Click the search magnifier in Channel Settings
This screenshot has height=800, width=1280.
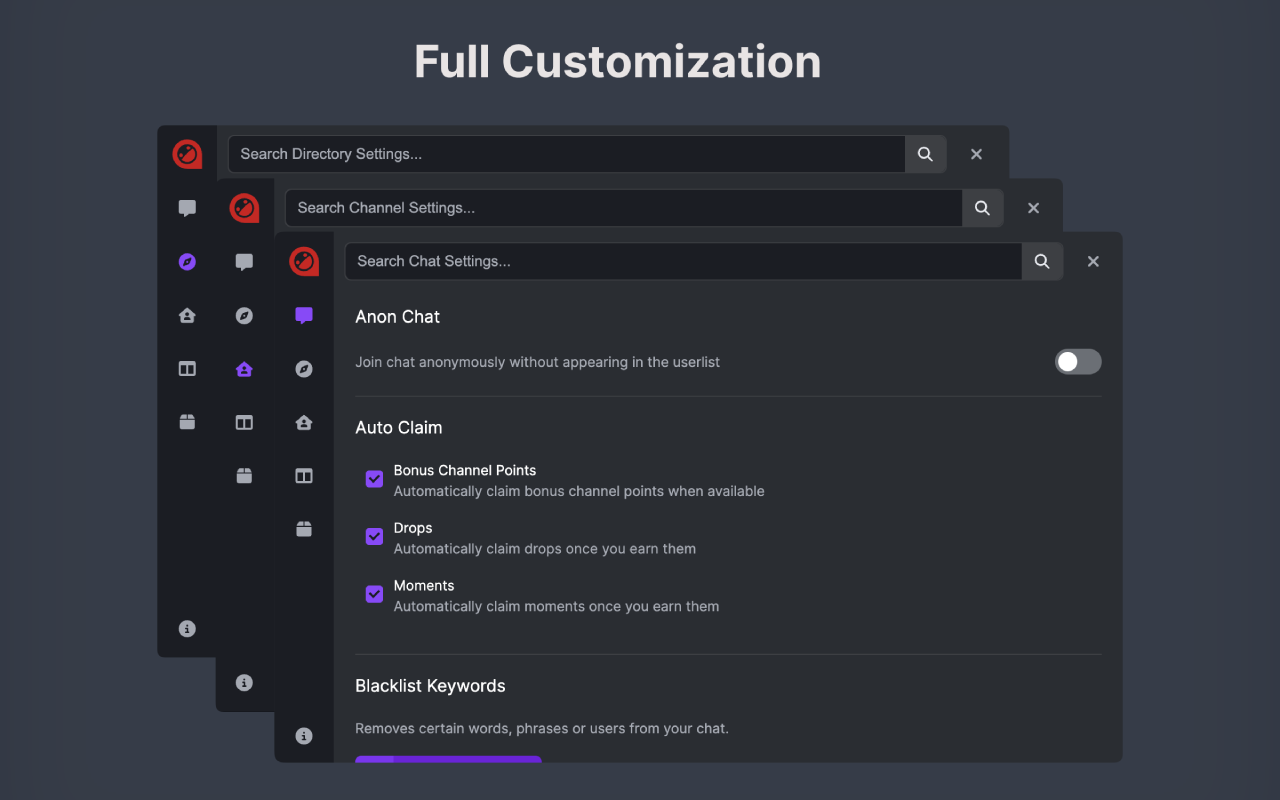[982, 208]
